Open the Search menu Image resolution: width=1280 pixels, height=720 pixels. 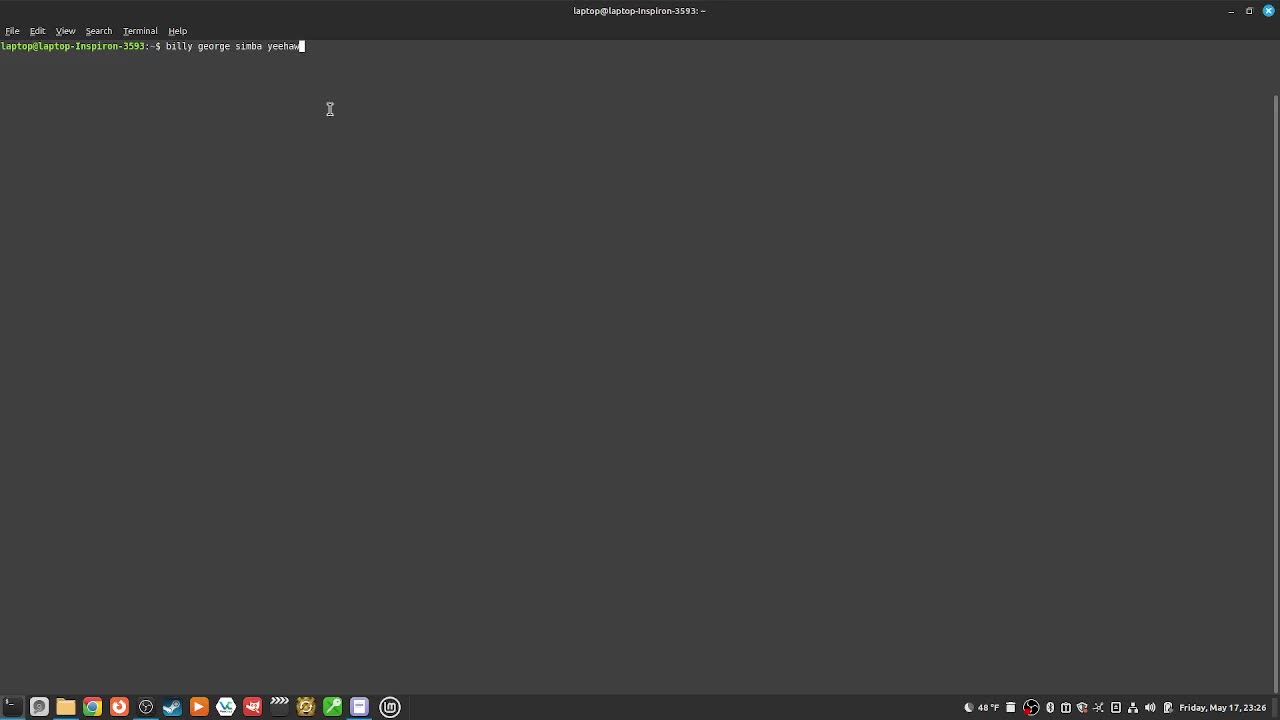[98, 31]
